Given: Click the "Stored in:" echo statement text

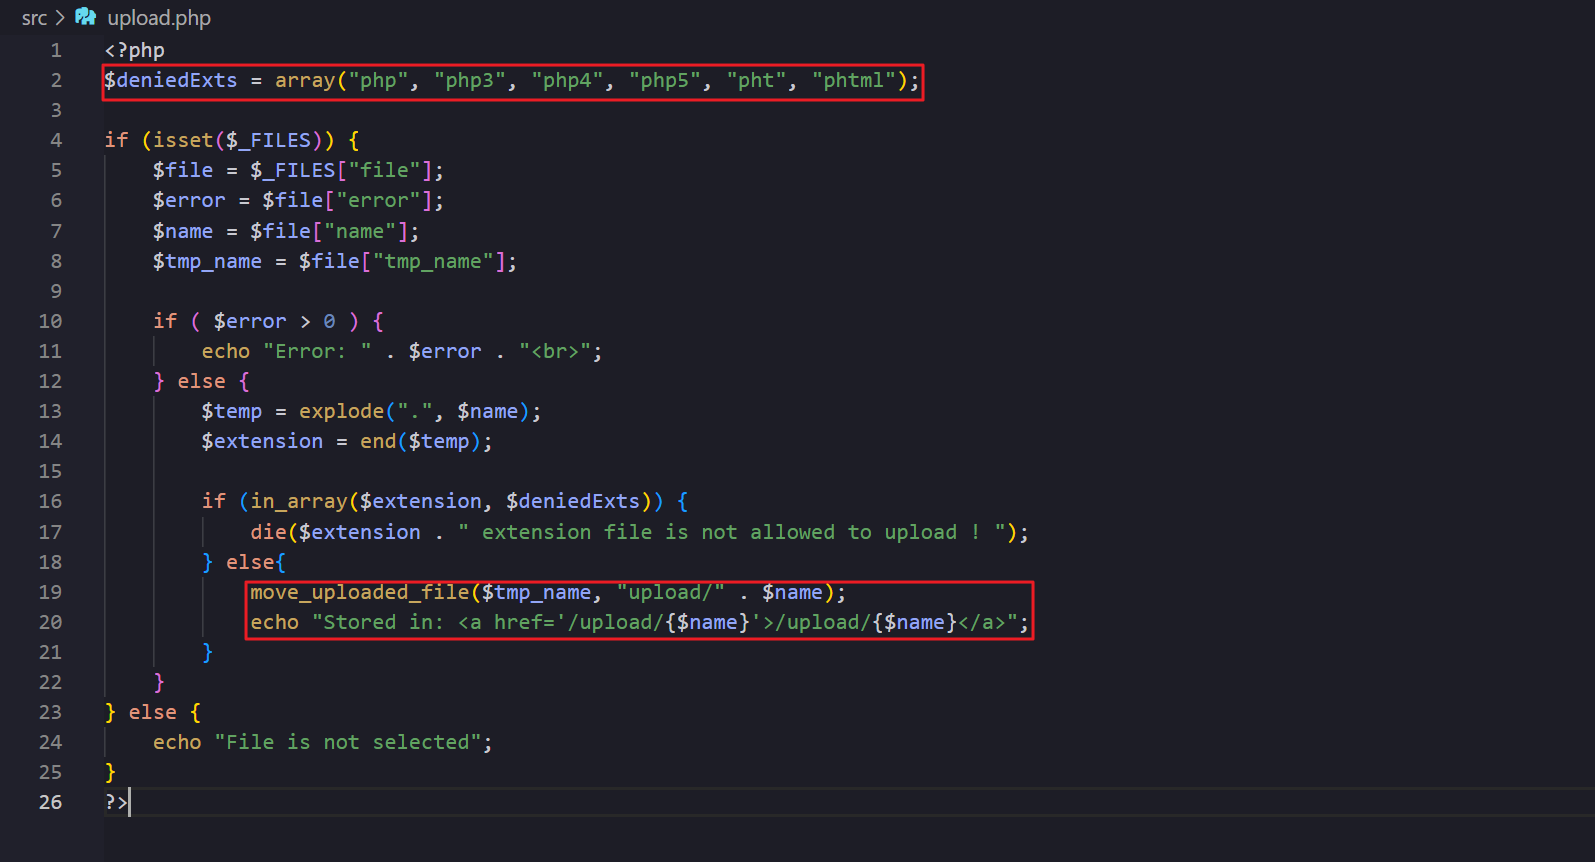Looking at the screenshot, I should 378,623.
